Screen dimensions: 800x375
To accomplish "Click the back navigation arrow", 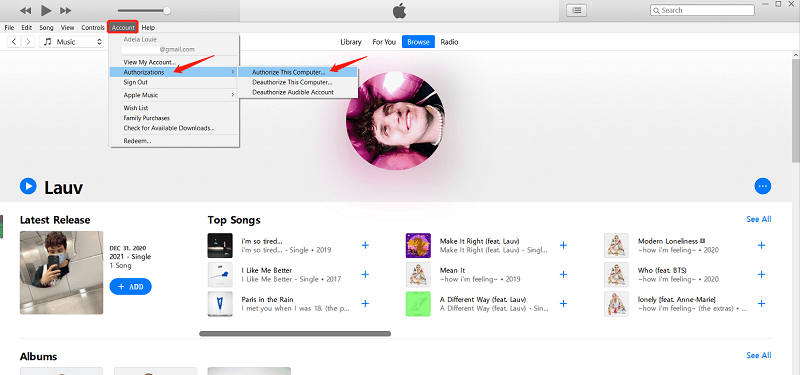I will (14, 42).
